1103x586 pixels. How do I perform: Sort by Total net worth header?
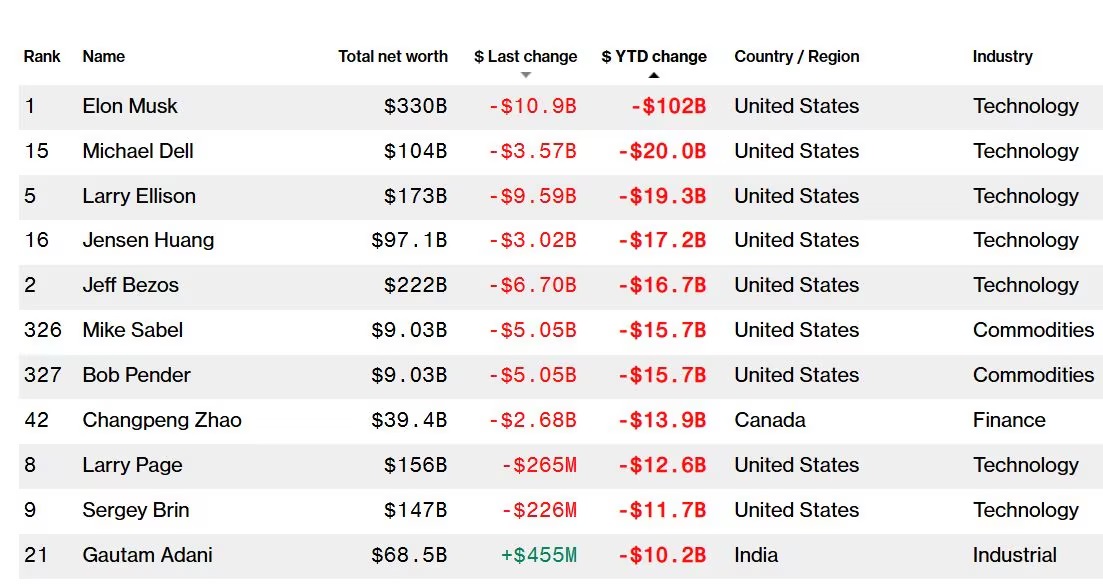click(393, 56)
